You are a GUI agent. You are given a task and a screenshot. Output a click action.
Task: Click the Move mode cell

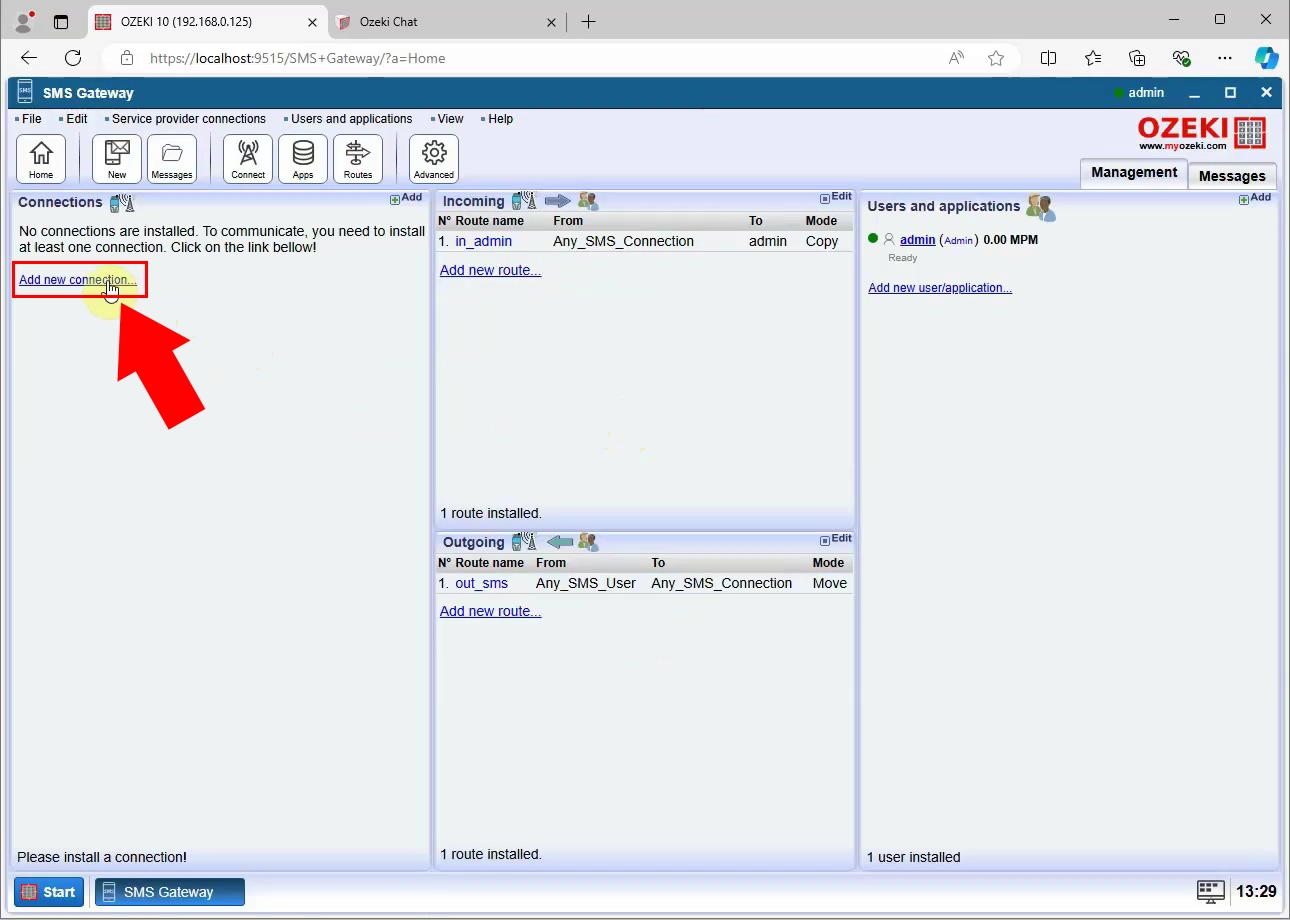829,583
